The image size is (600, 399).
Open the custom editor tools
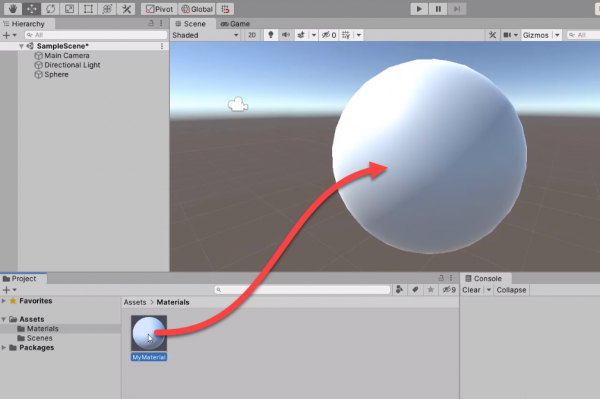click(x=126, y=9)
